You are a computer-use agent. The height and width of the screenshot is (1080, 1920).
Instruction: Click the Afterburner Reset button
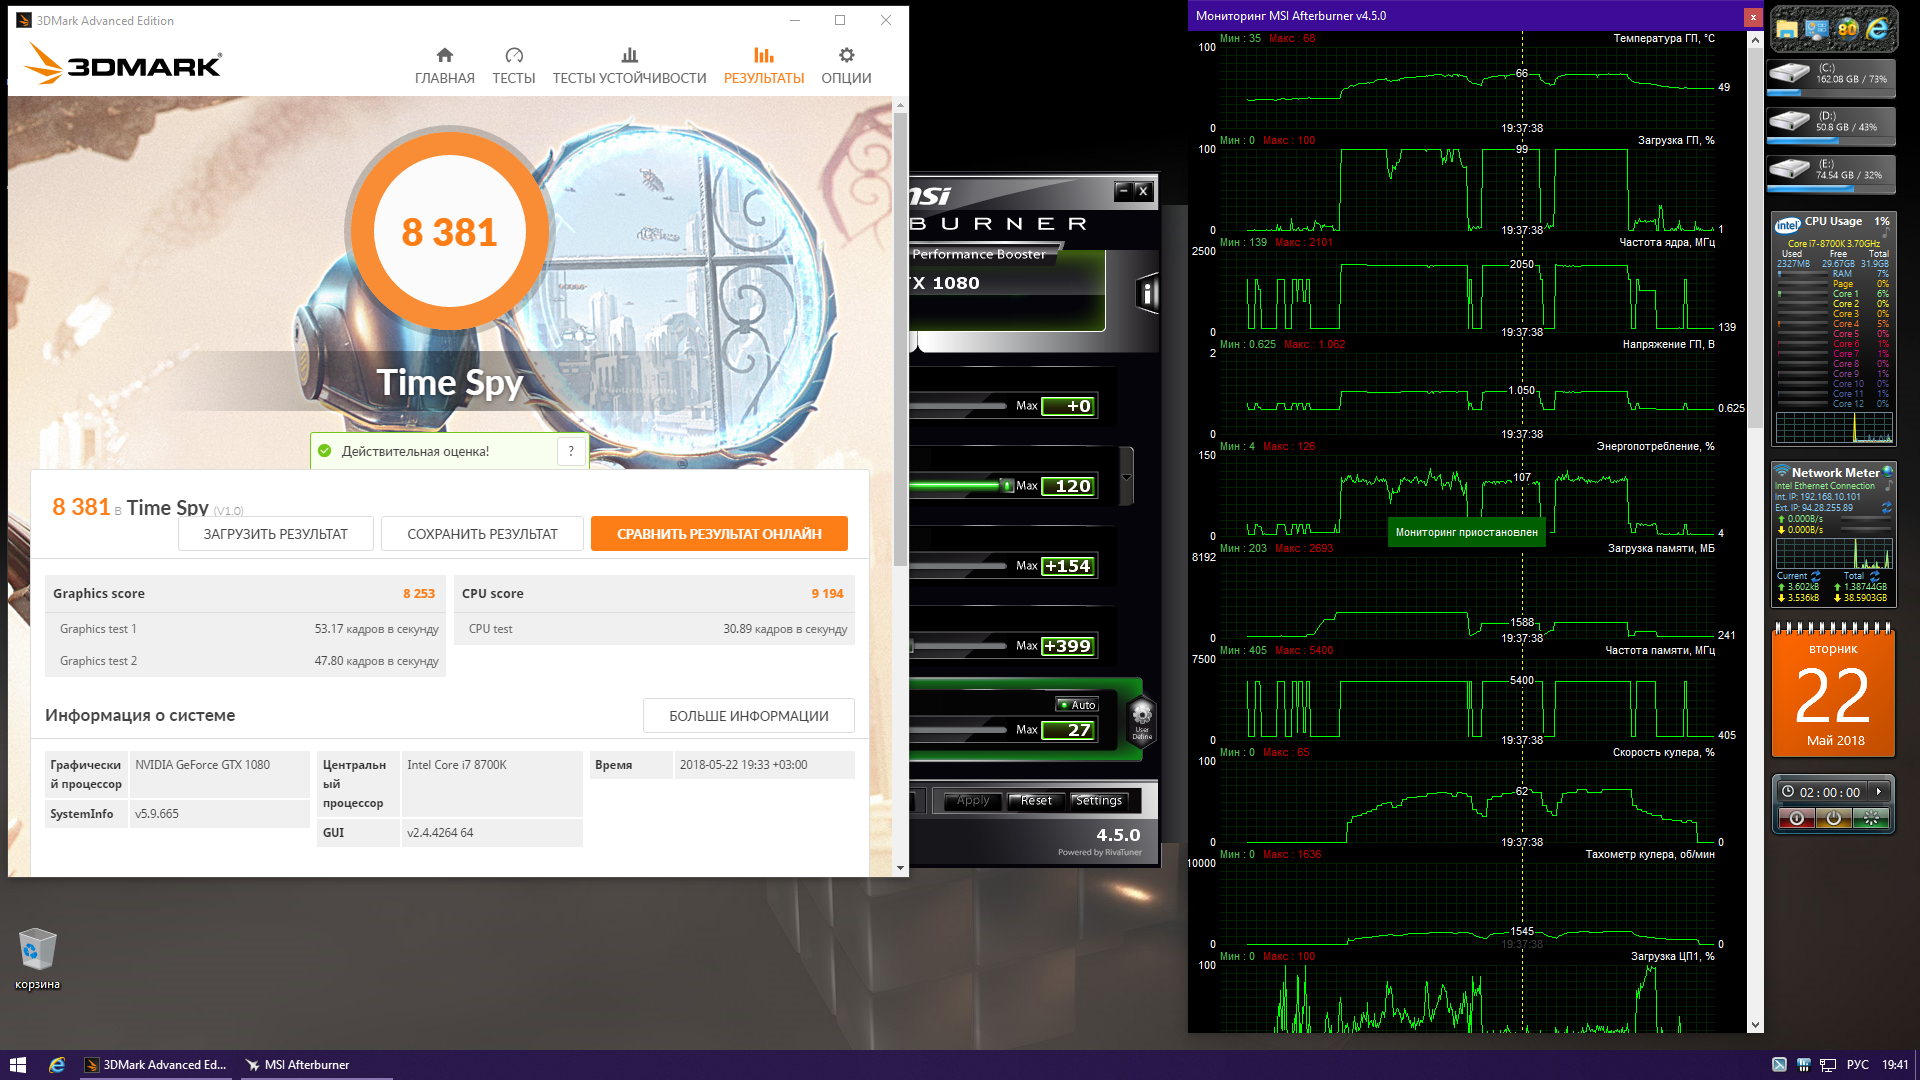tap(1036, 801)
